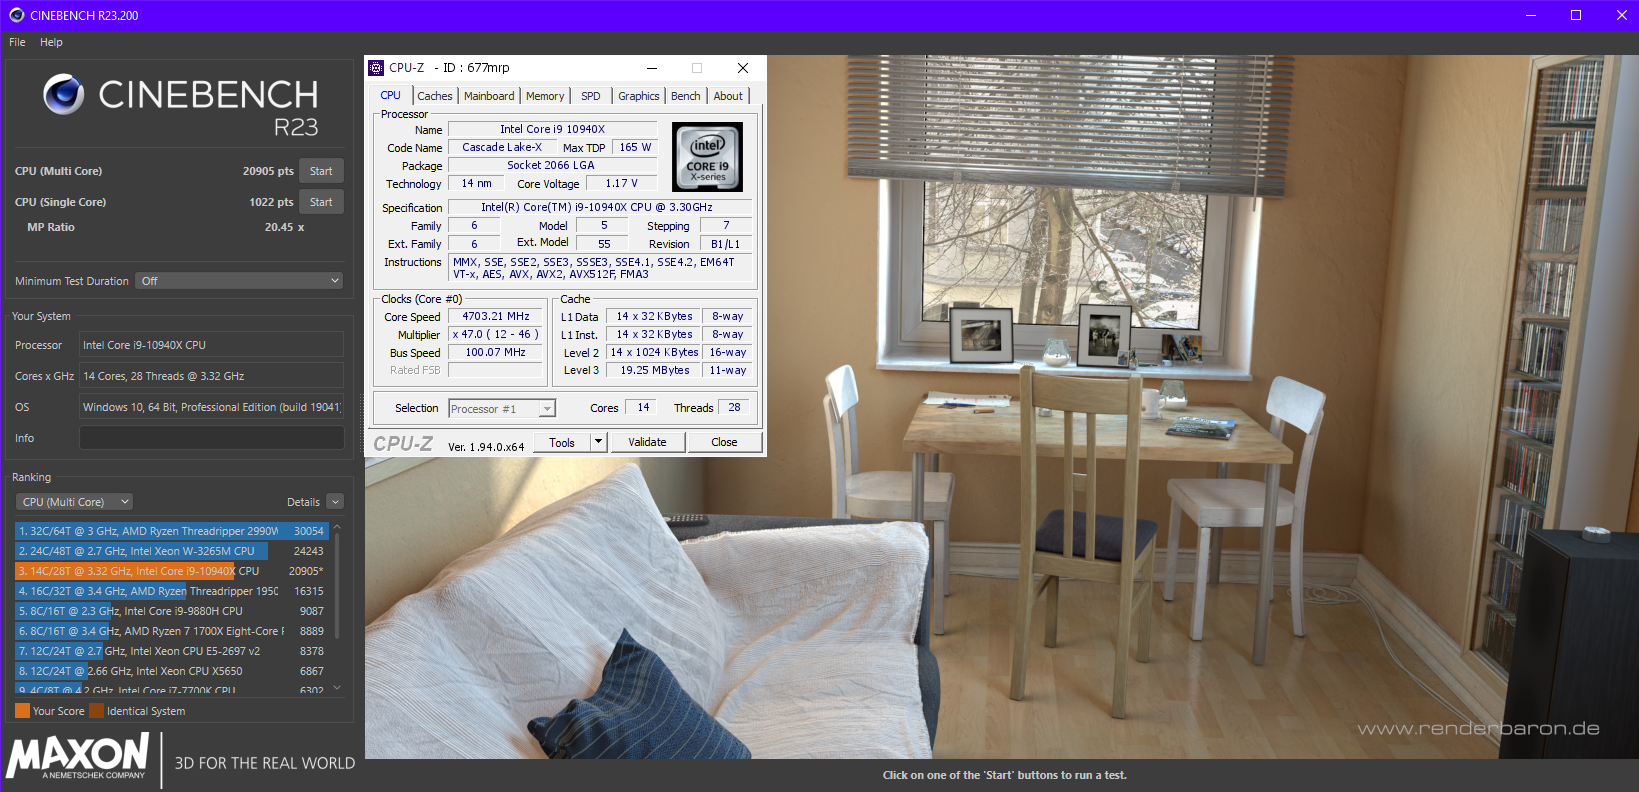Click the Cinebench title bar app icon
The image size is (1639, 792).
point(16,15)
